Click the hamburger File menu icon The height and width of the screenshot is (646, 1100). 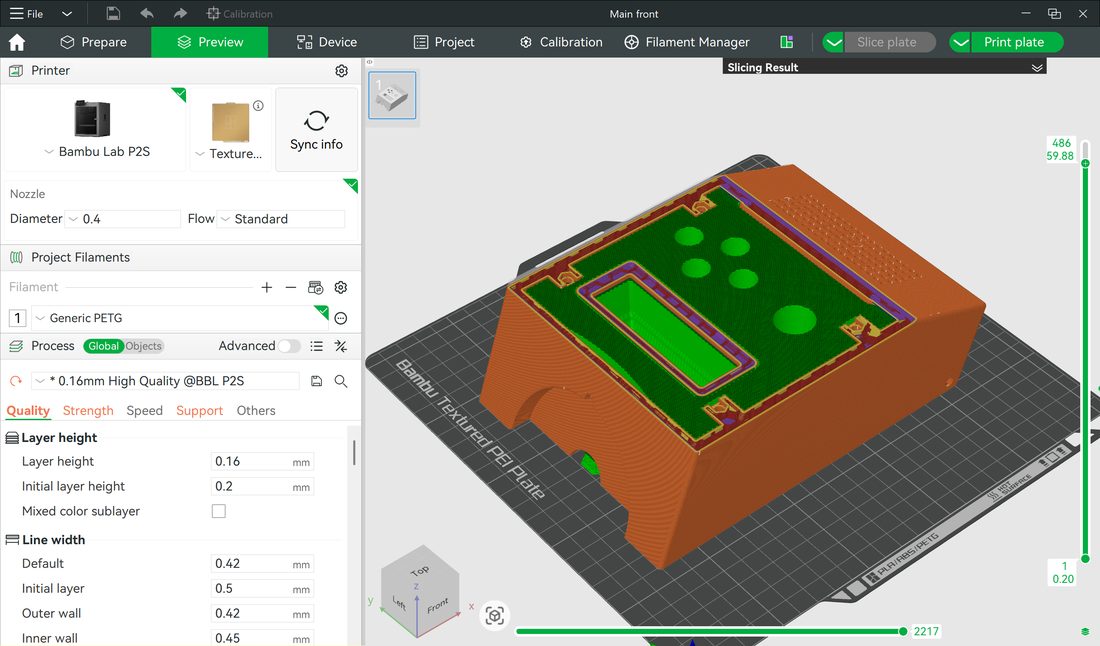click(16, 13)
